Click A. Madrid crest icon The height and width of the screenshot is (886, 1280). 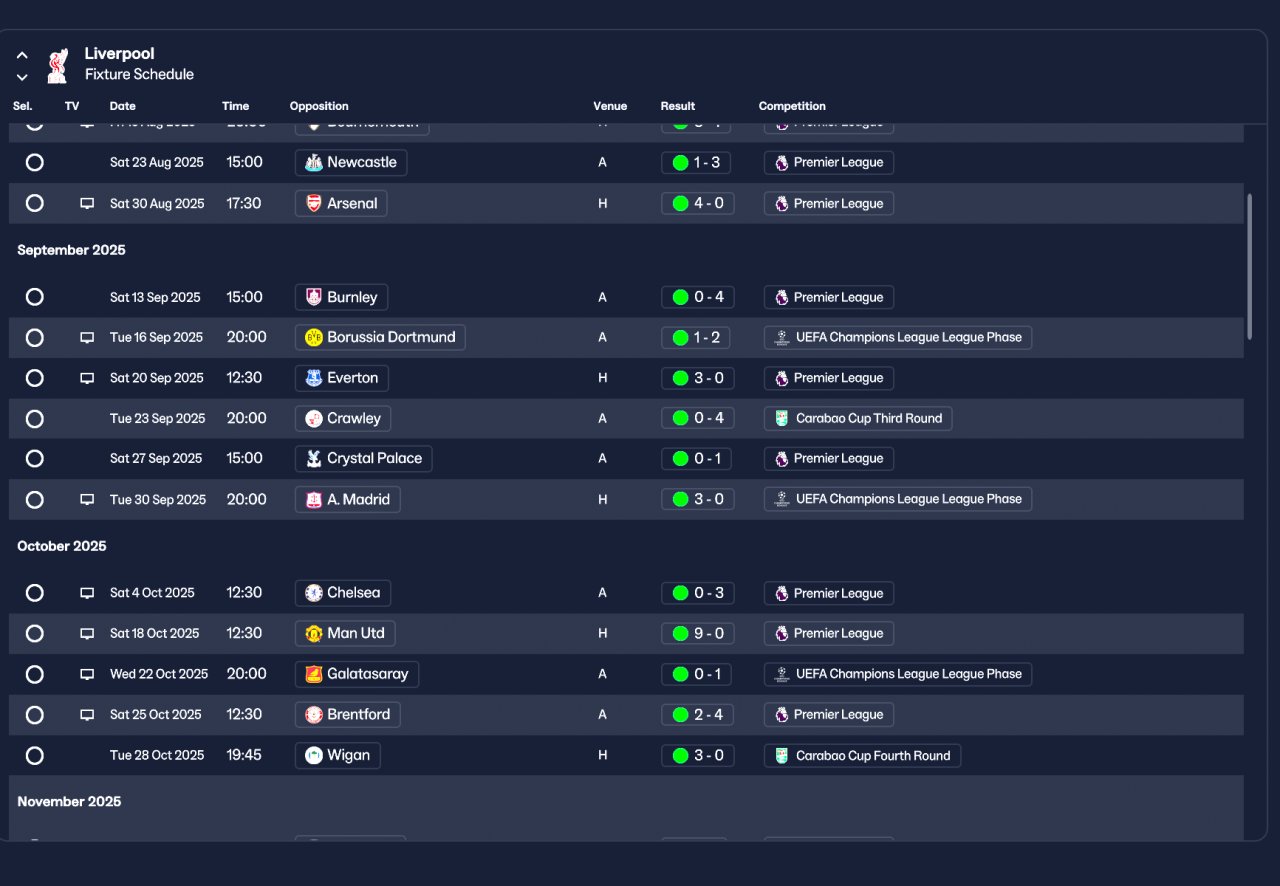click(x=313, y=499)
